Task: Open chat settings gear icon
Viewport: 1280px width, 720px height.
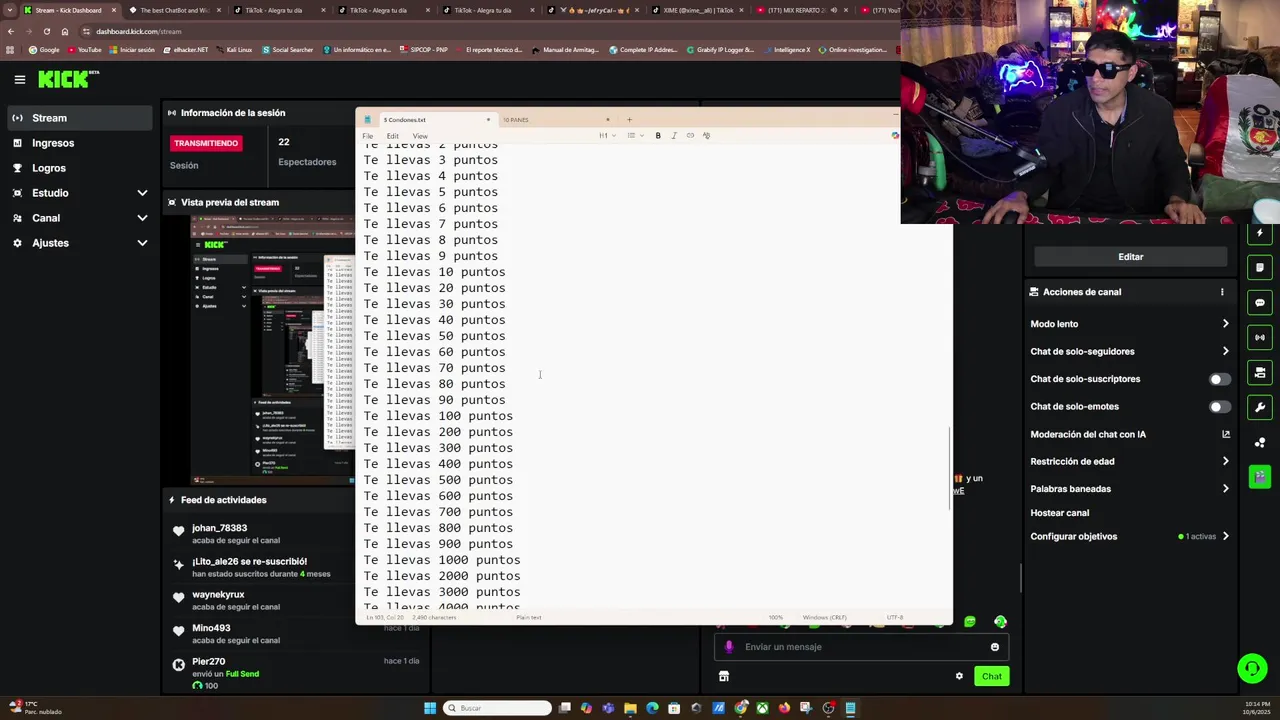Action: [x=959, y=676]
